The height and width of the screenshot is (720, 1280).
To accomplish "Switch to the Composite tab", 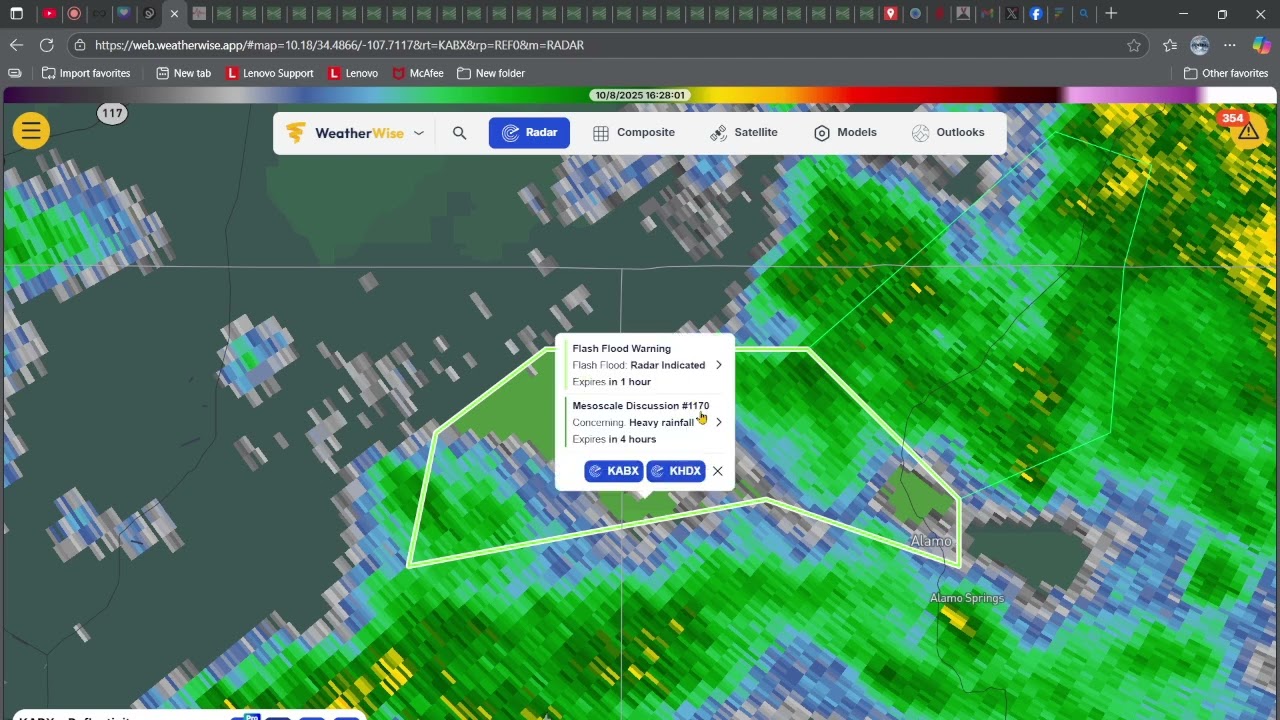I will [x=634, y=133].
